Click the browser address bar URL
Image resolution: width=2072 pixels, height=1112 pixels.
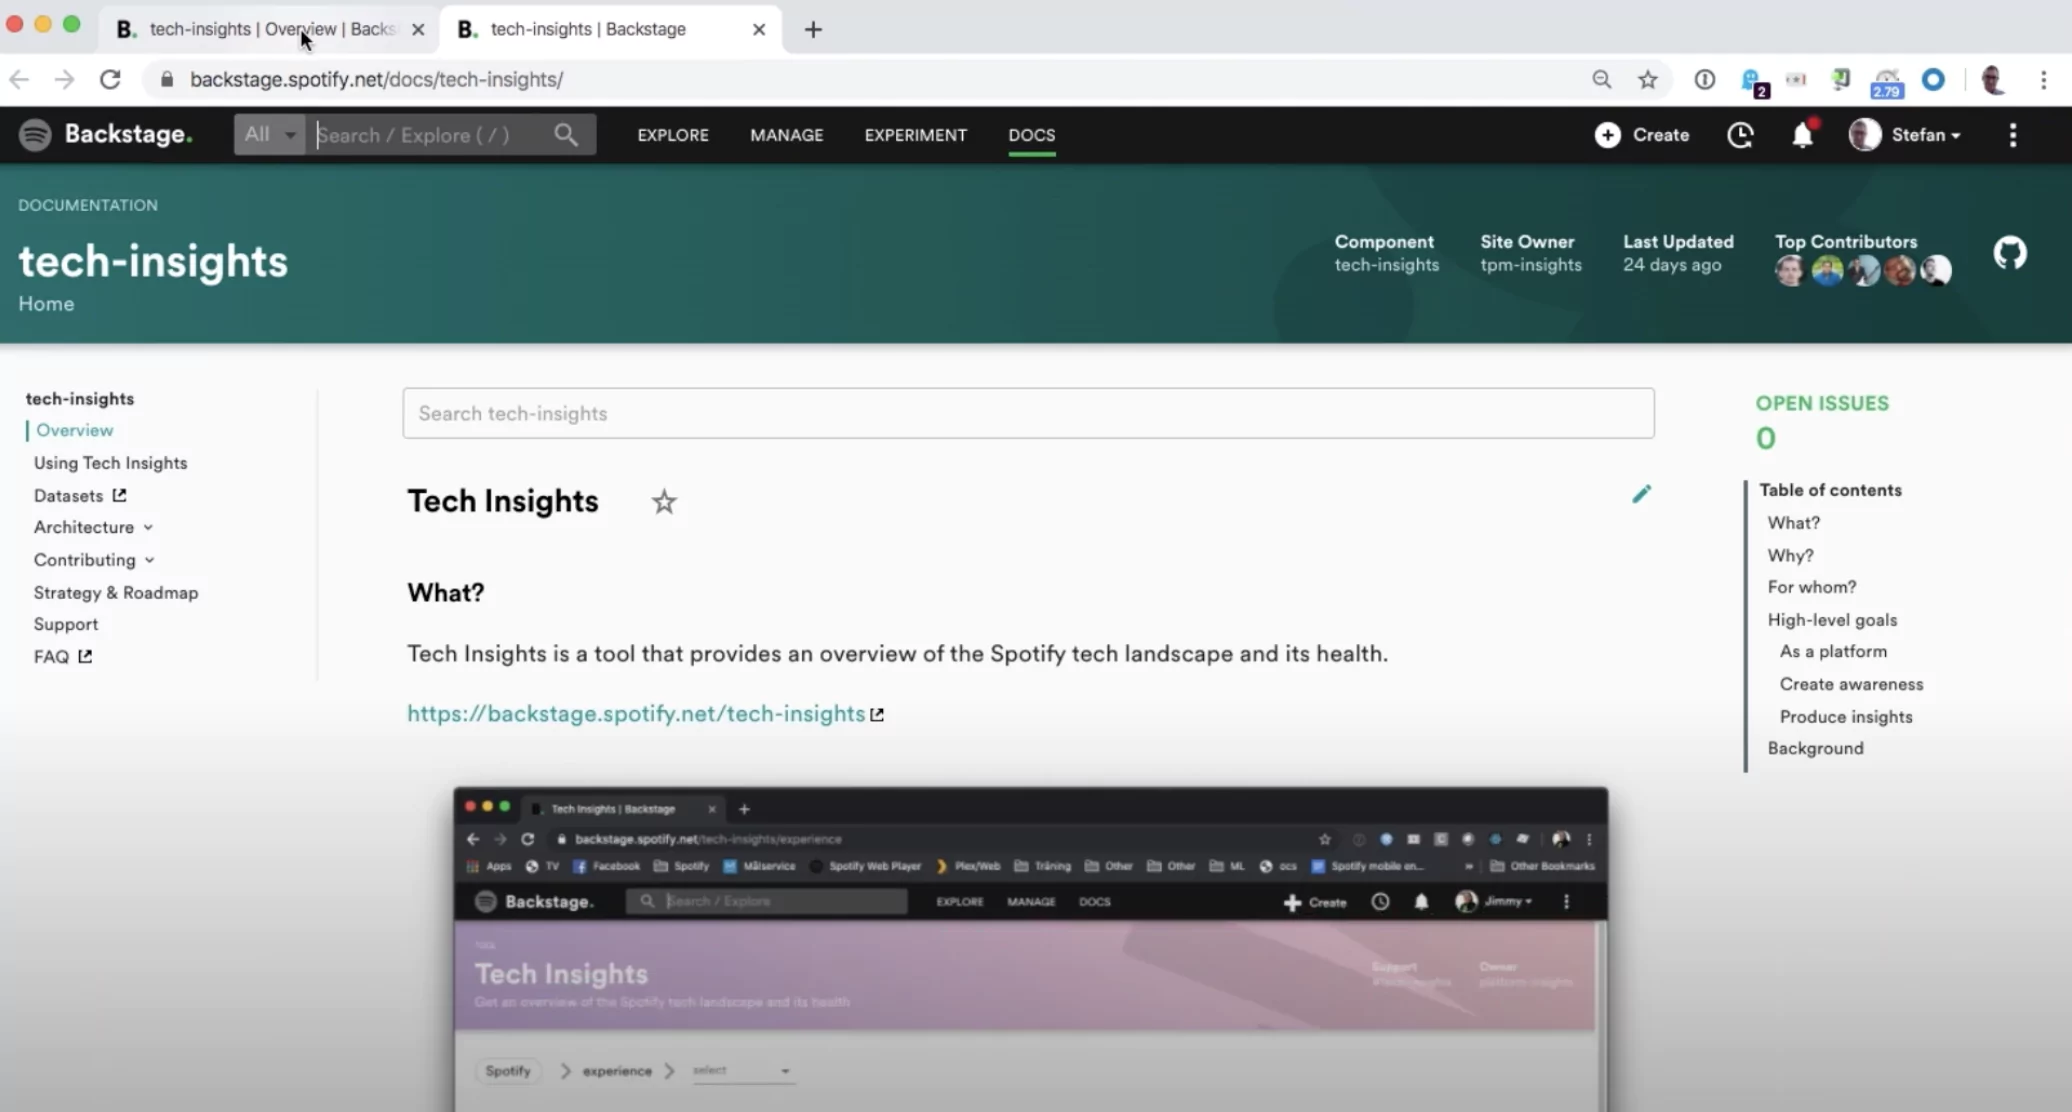(x=376, y=79)
